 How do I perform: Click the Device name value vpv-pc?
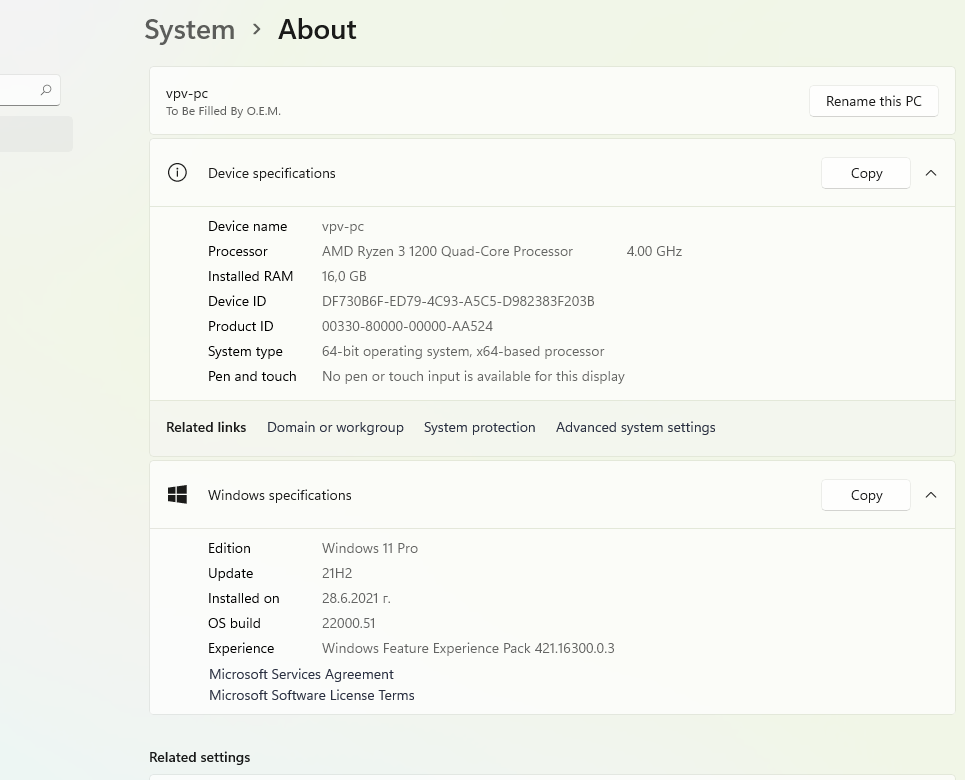[x=343, y=227]
